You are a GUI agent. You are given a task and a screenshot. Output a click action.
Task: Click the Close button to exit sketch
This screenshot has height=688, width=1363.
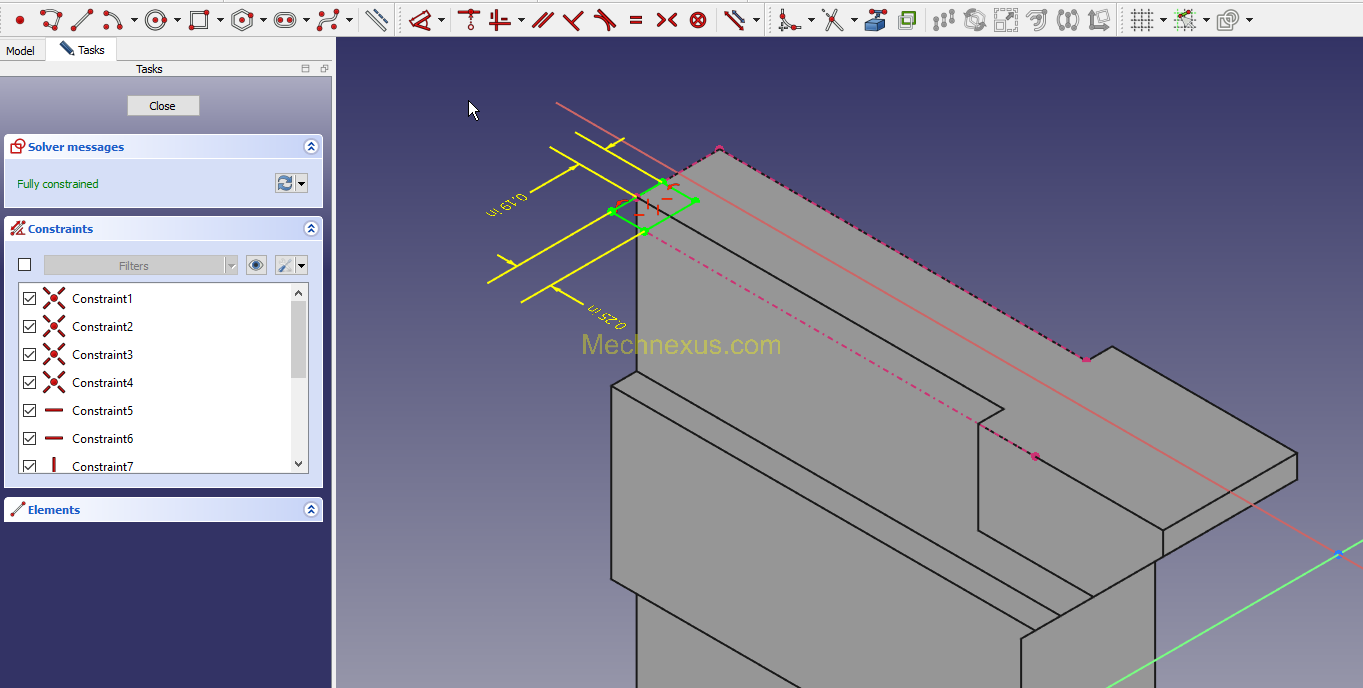[x=162, y=106]
